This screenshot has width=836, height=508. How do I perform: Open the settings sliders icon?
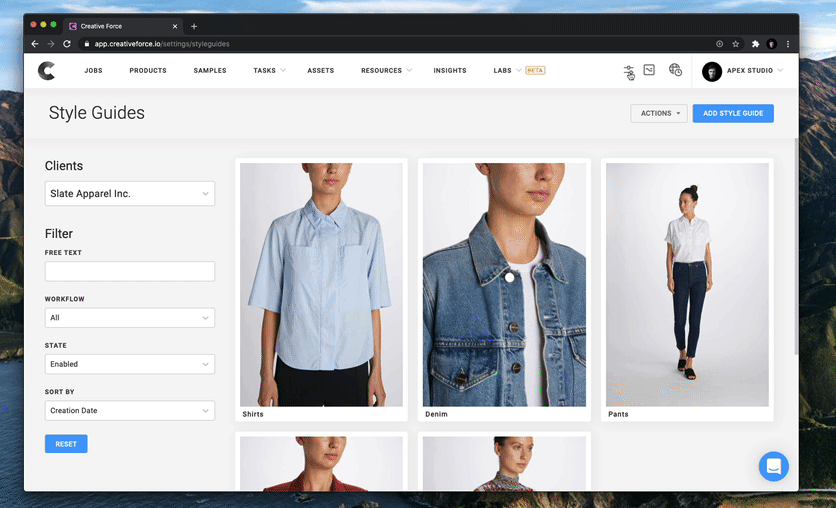tap(629, 72)
